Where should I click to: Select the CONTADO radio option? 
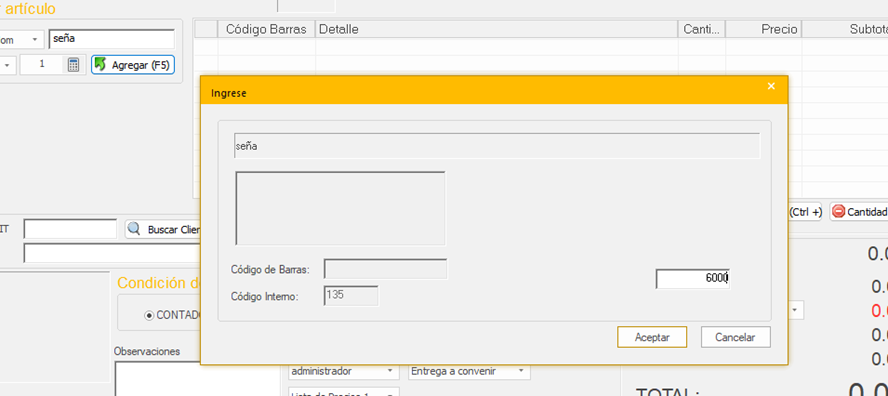click(x=149, y=316)
